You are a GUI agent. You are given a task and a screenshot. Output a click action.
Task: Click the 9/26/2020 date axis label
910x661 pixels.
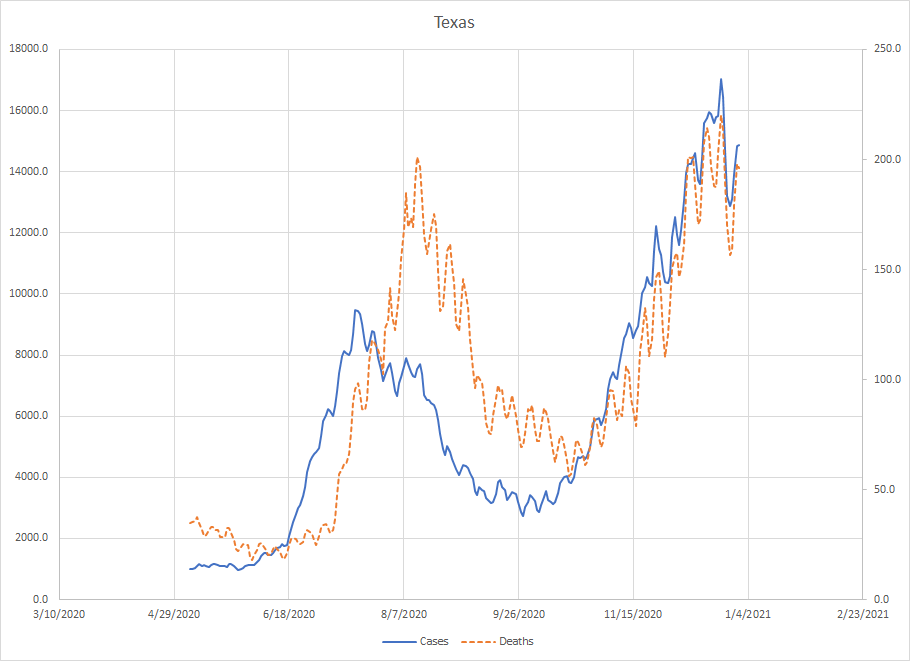519,614
